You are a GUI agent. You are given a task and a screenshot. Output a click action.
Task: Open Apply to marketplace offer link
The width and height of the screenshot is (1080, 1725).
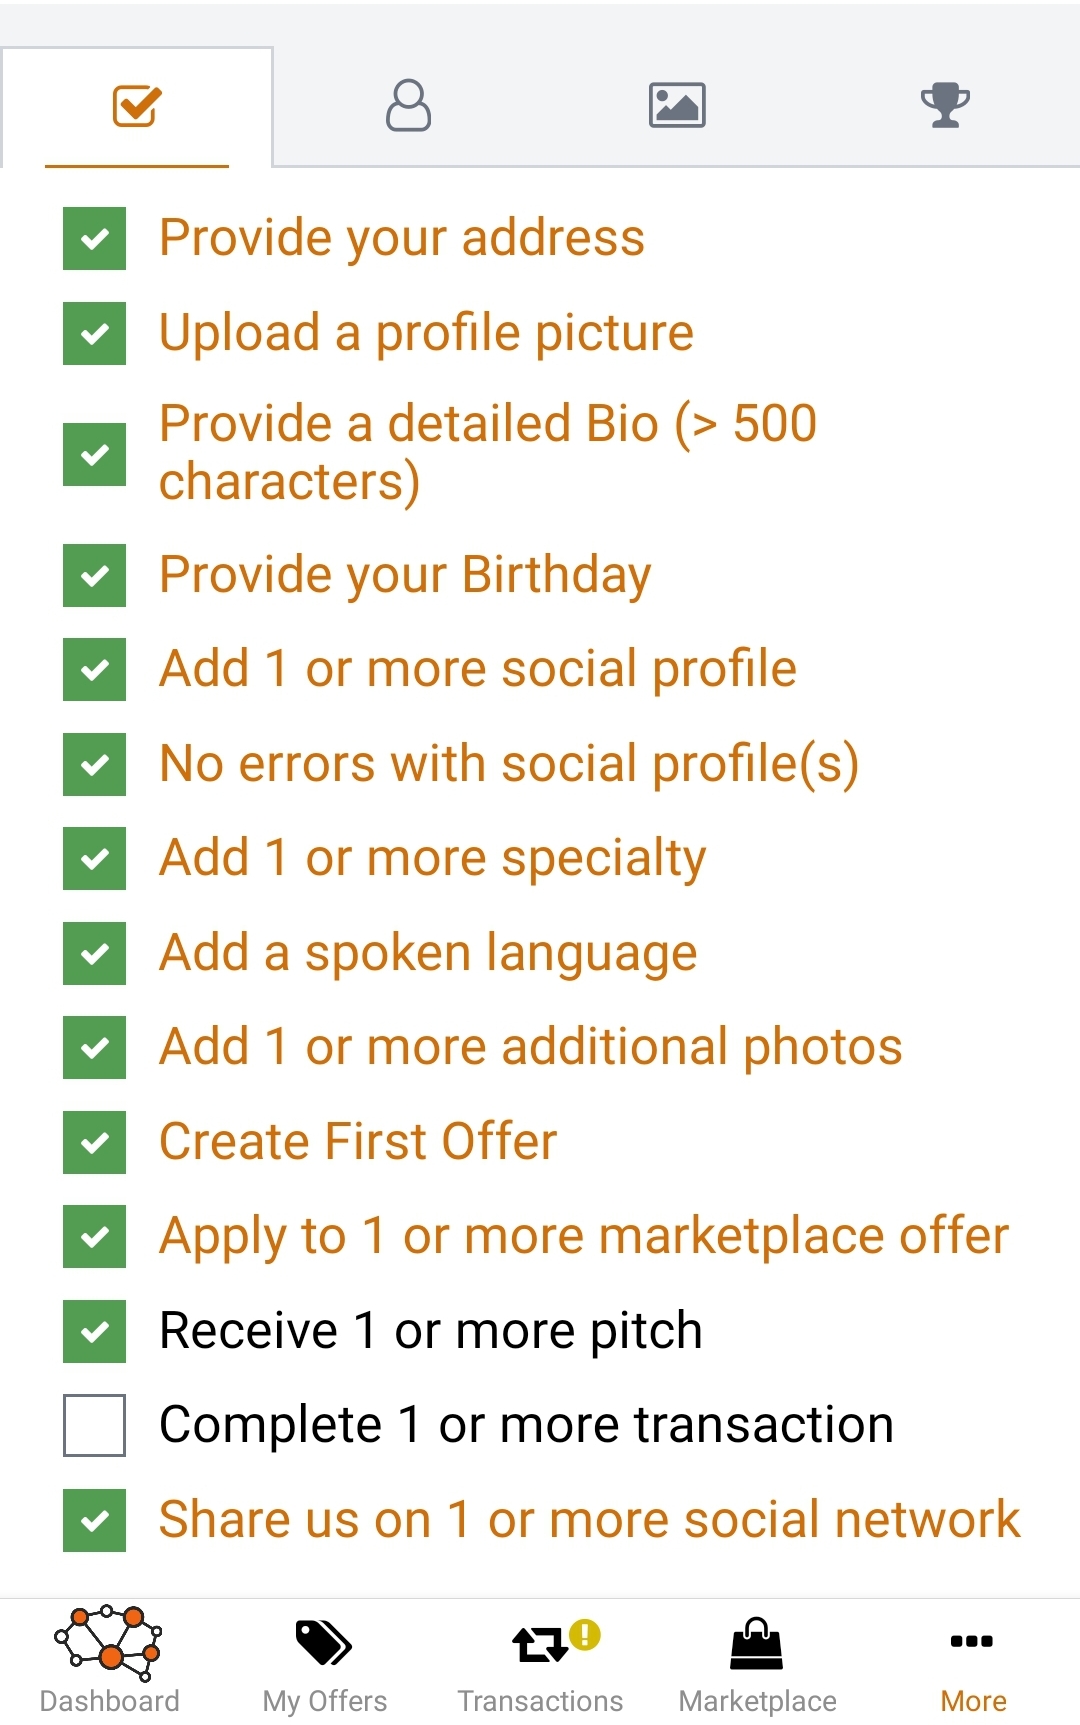[584, 1236]
